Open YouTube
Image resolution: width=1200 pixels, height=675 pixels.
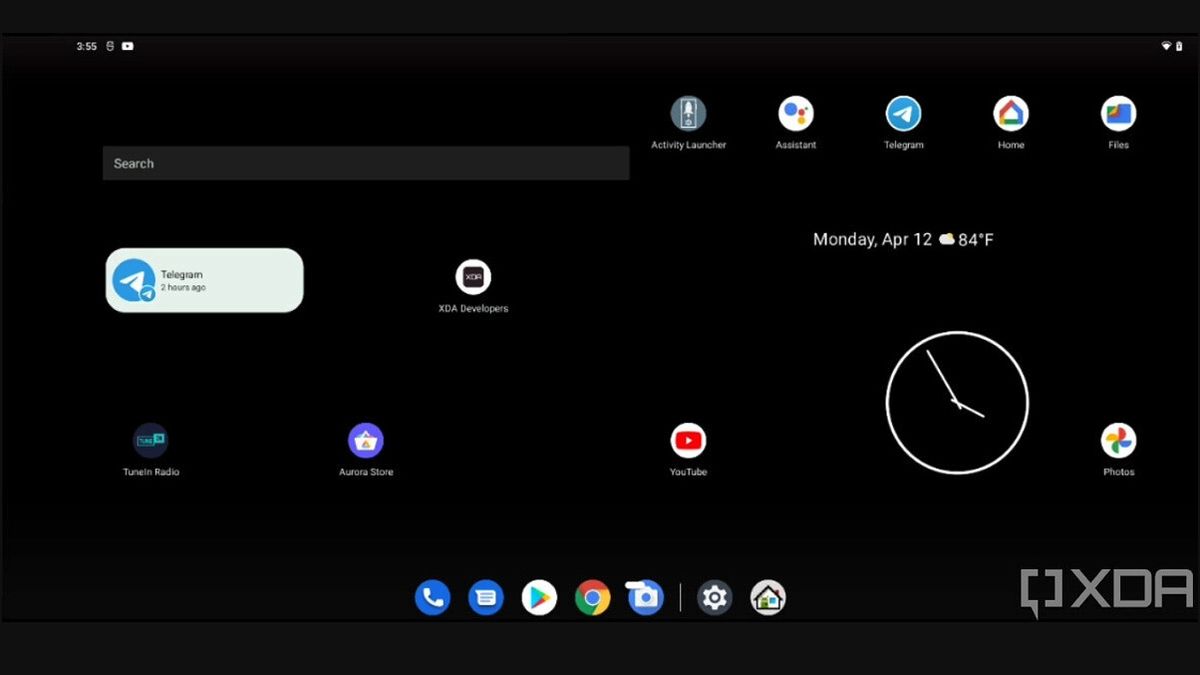688,440
